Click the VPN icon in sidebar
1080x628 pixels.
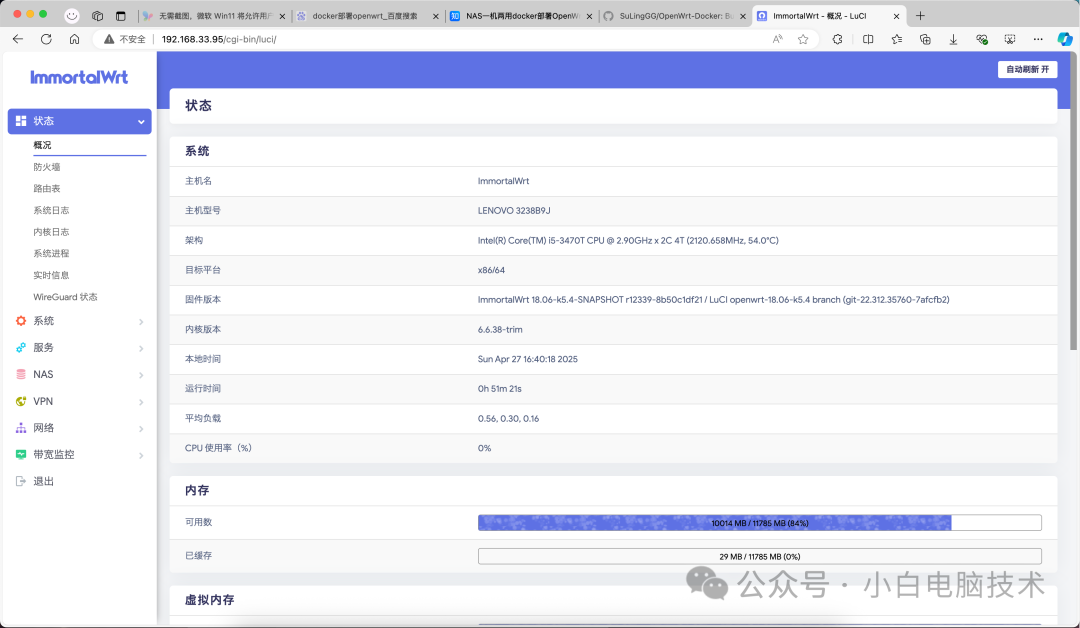(21, 401)
